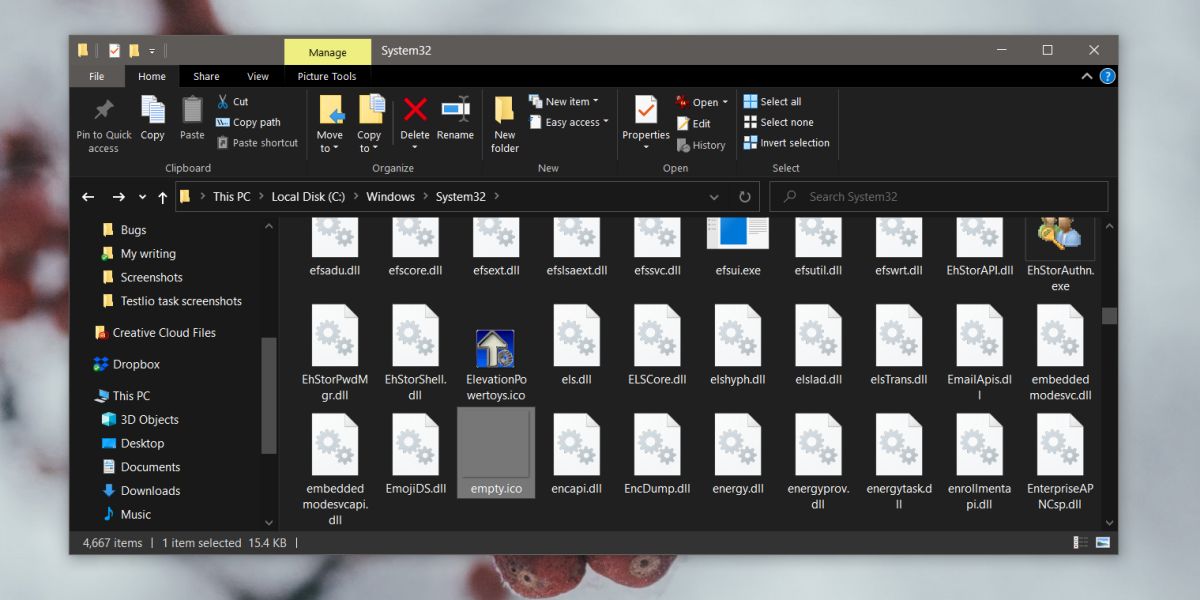Viewport: 1200px width, 600px height.
Task: Collapse the ribbon with the chevron
Action: [1087, 76]
